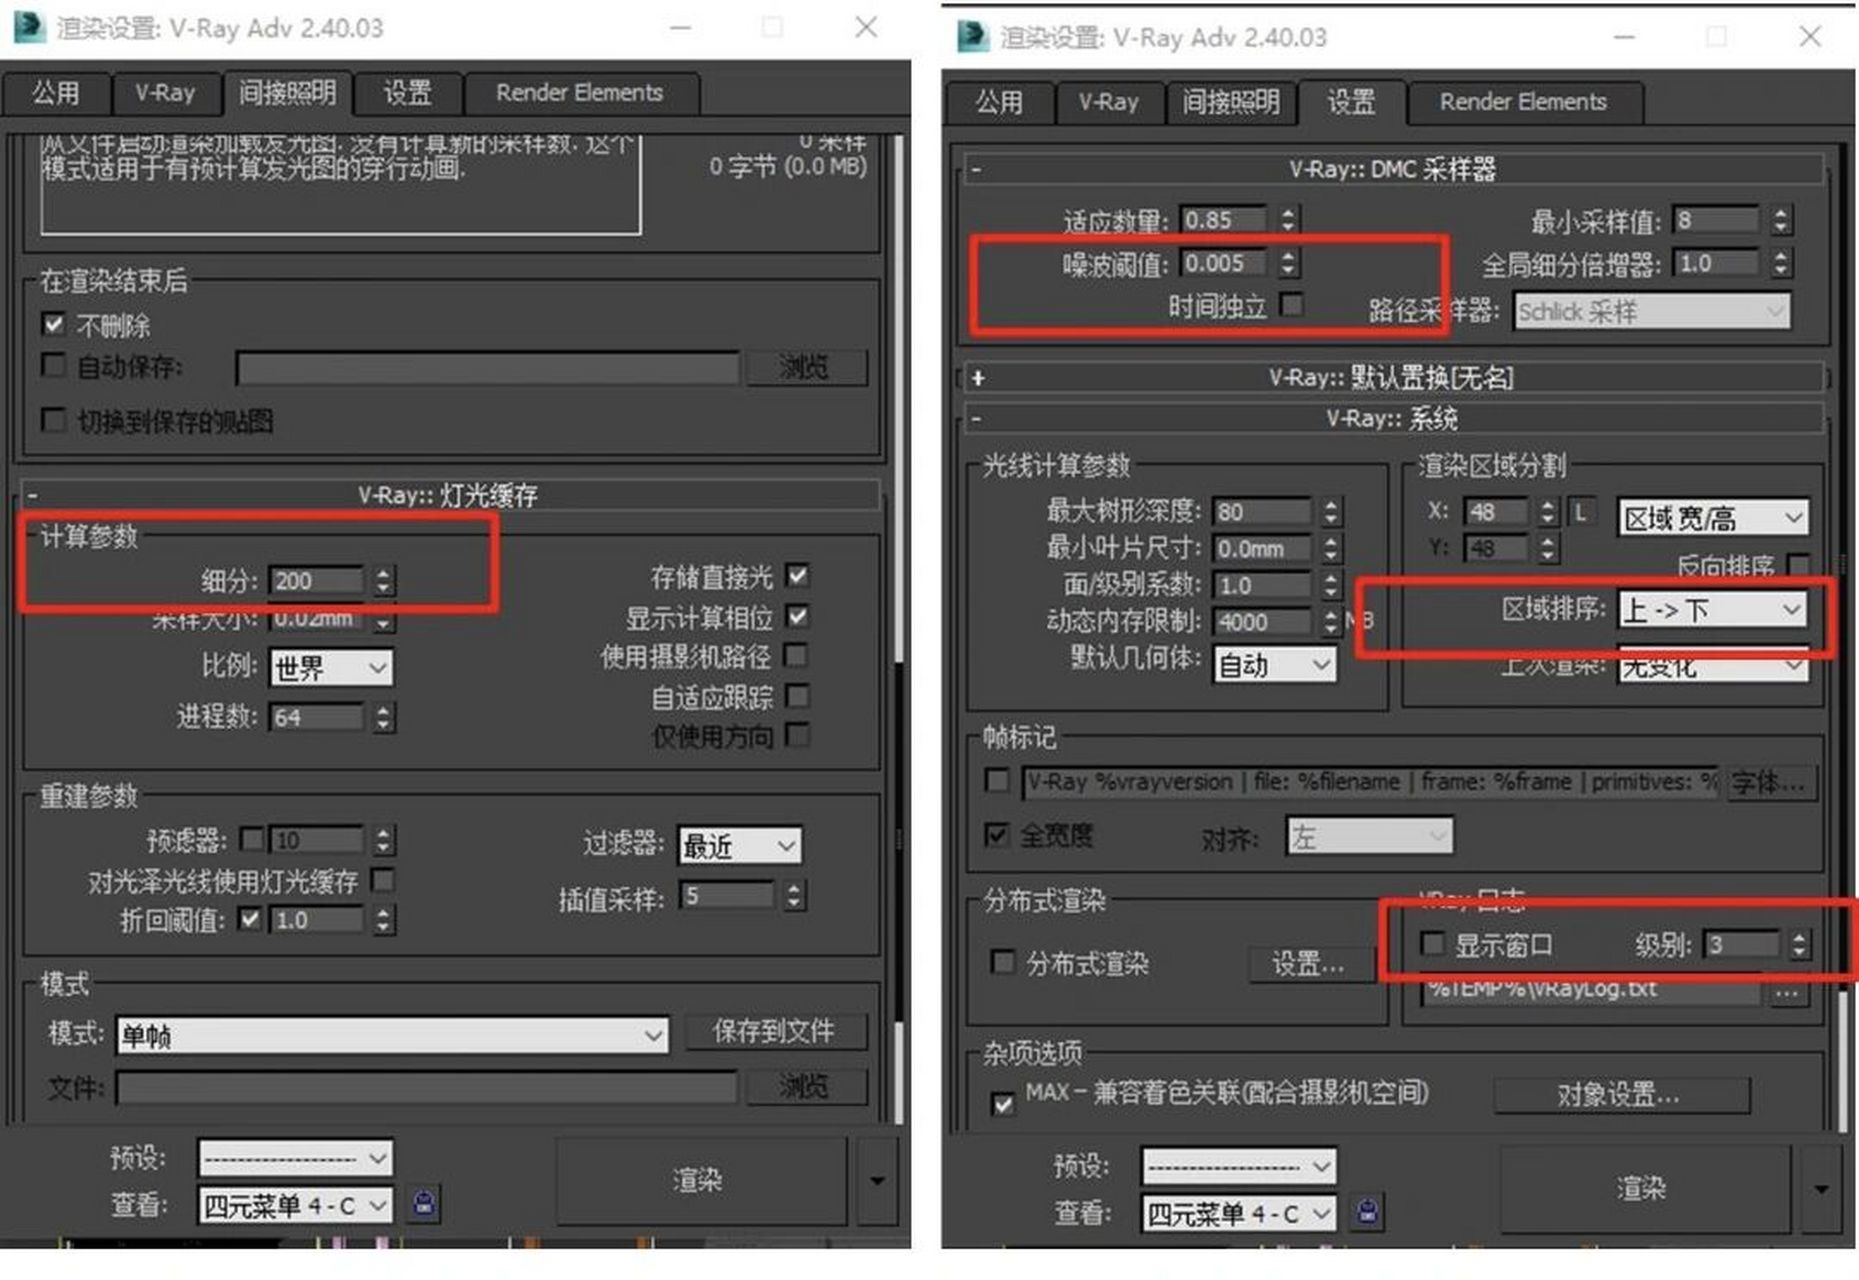Open 过滤器 dropdown showing 最近
This screenshot has height=1280, width=1859.
pyautogui.click(x=739, y=846)
